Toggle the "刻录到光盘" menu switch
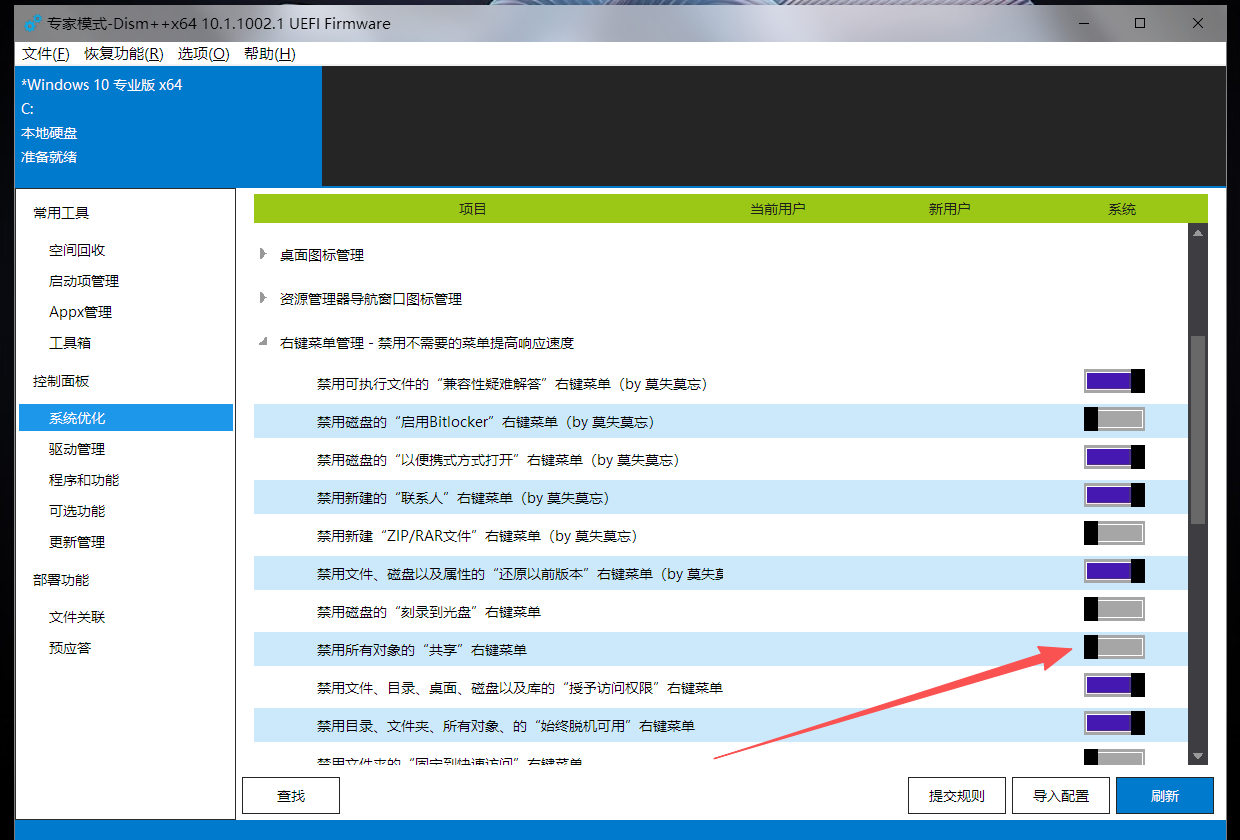The width and height of the screenshot is (1240, 840). coord(1114,609)
